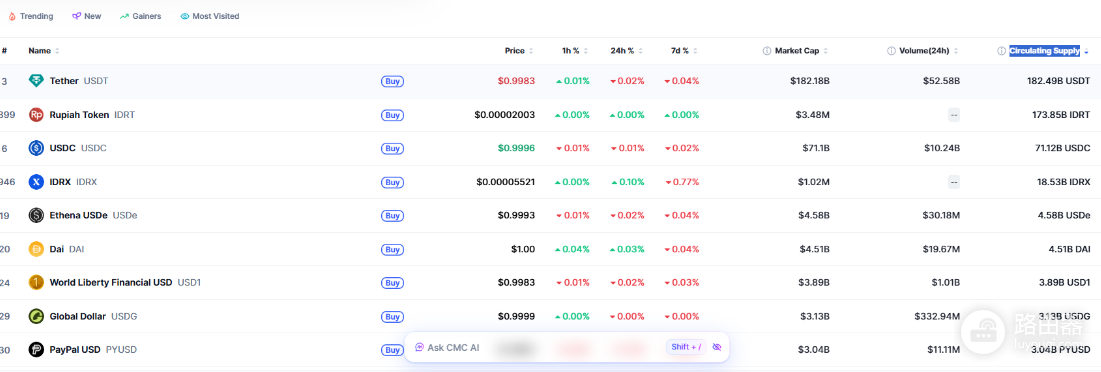
Task: Sort table by Price column
Action: 519,51
